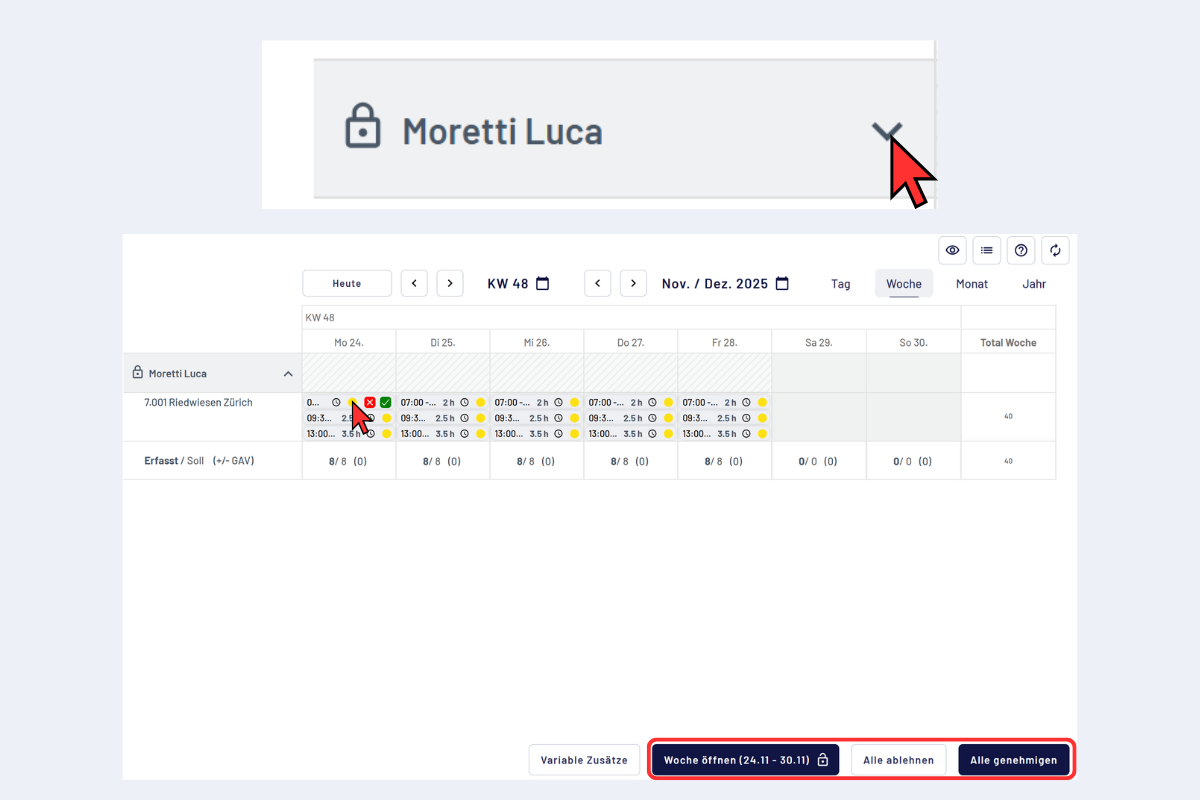The image size is (1200, 800).
Task: Switch to the Jahr view
Action: coord(1034,284)
